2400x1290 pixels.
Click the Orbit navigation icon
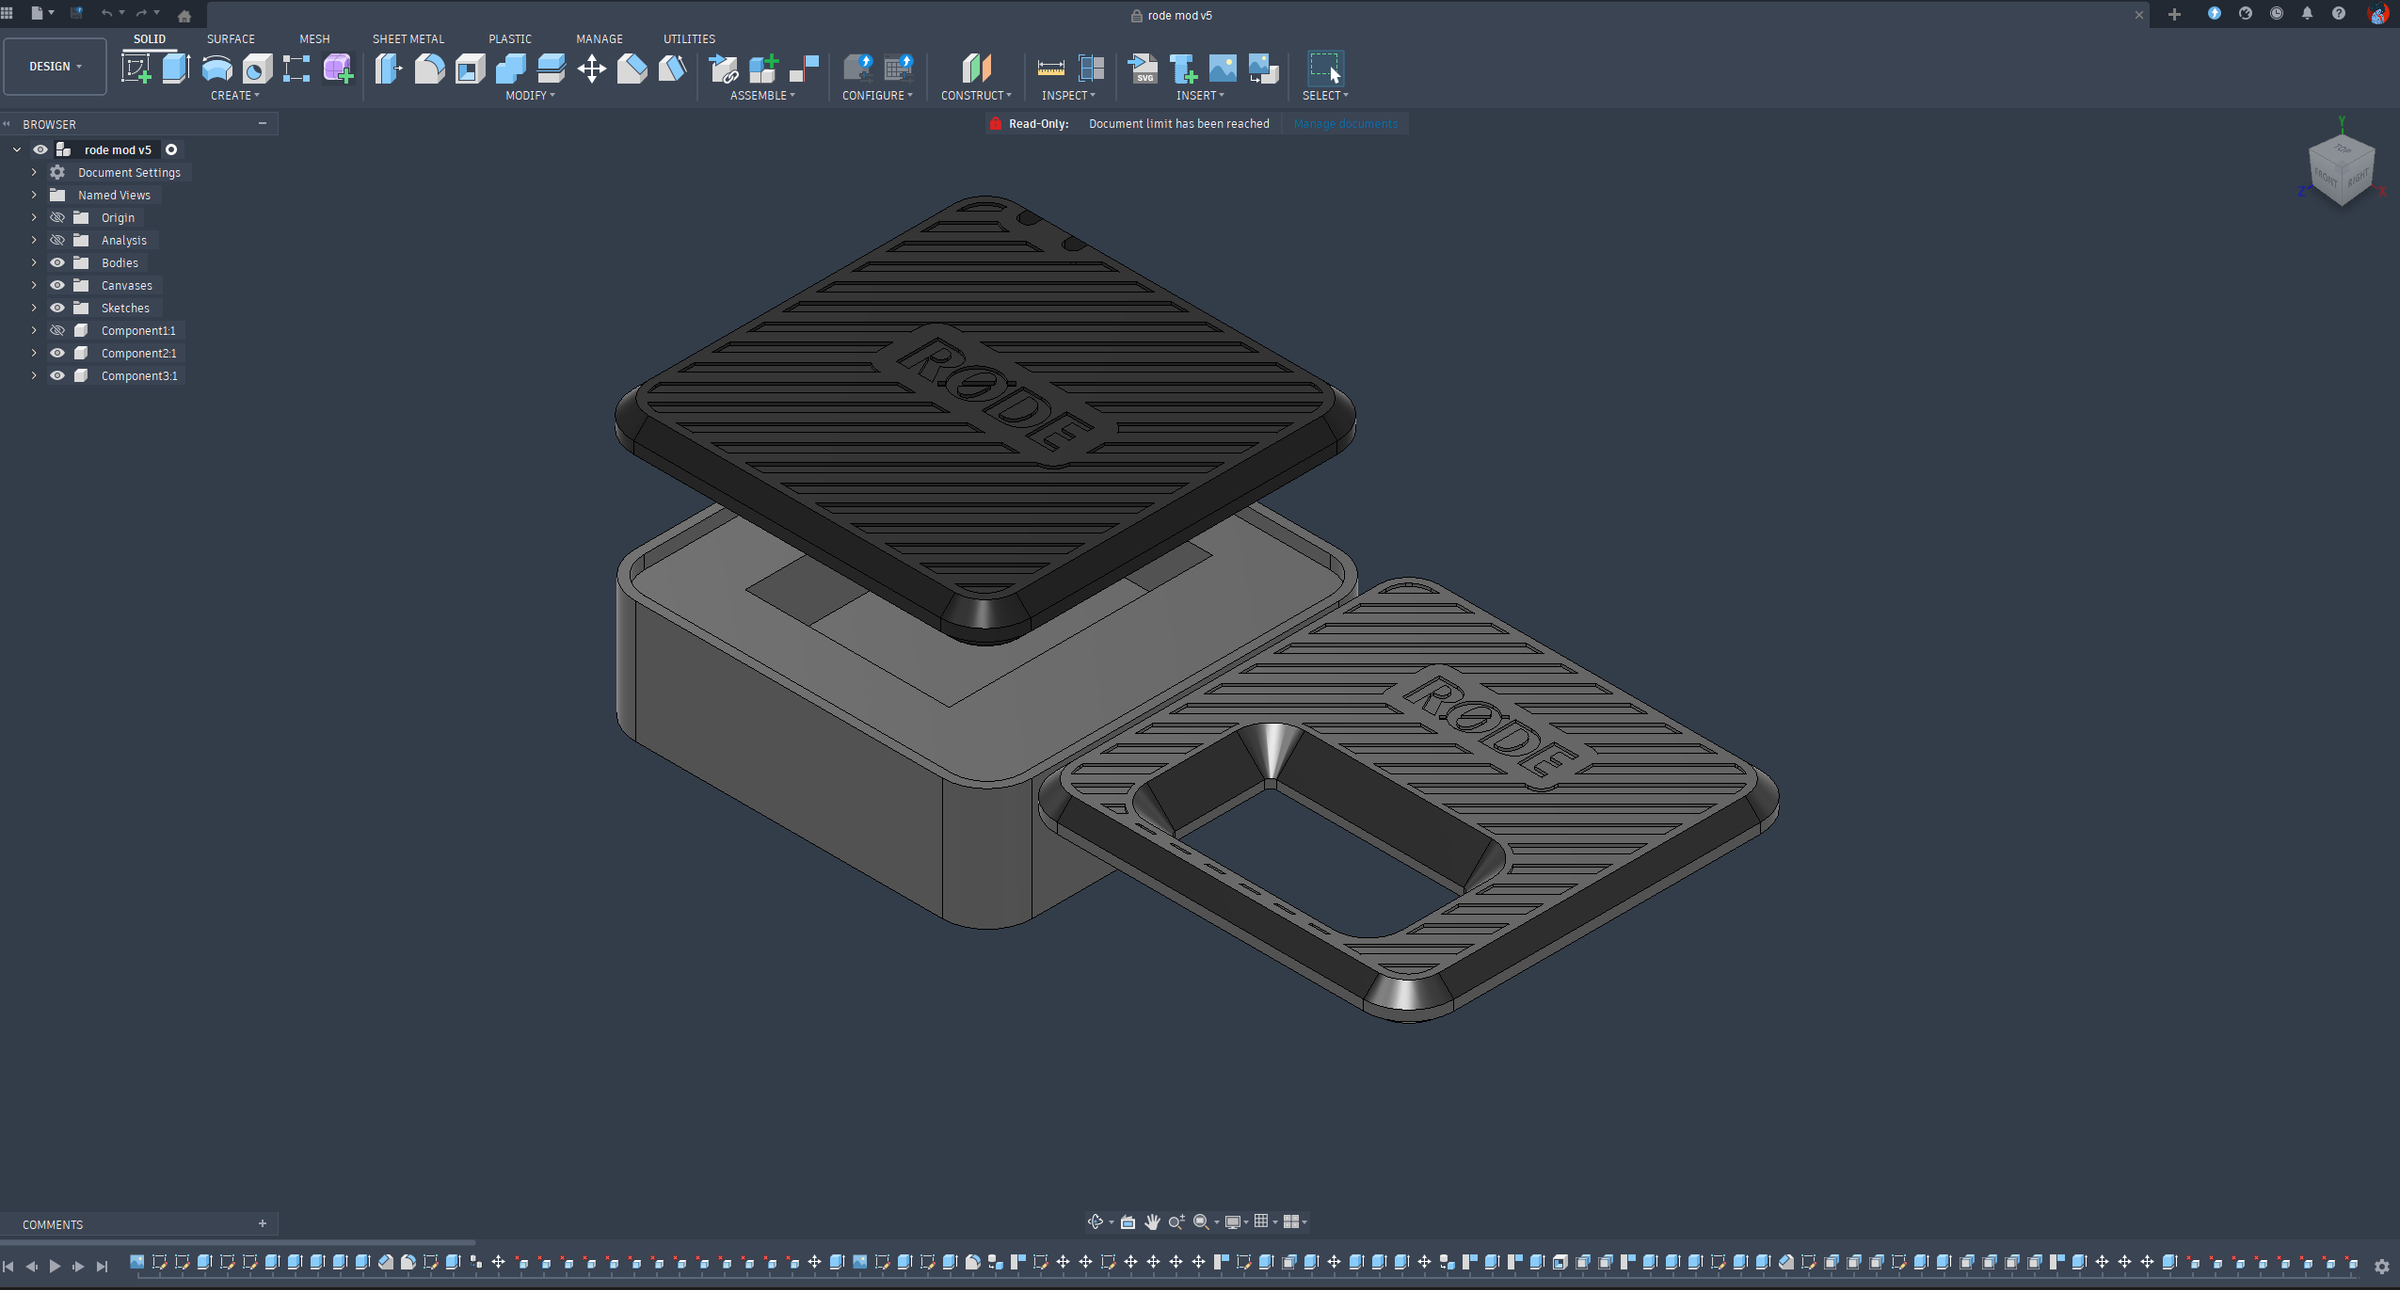pos(1096,1221)
